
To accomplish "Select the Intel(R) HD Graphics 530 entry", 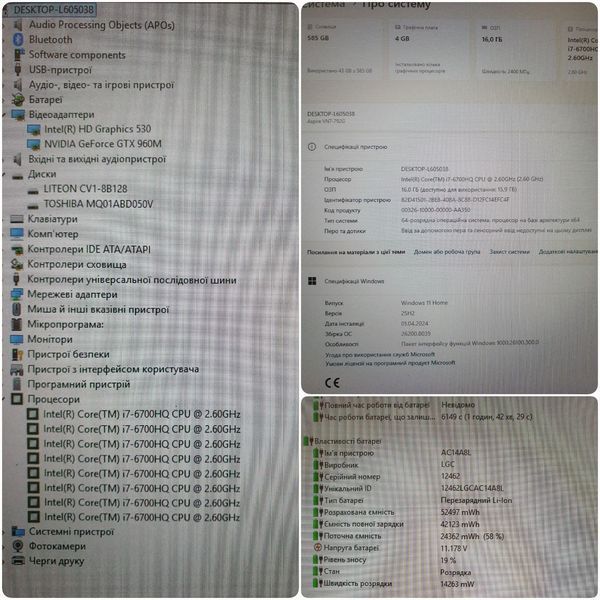I will (x=98, y=129).
